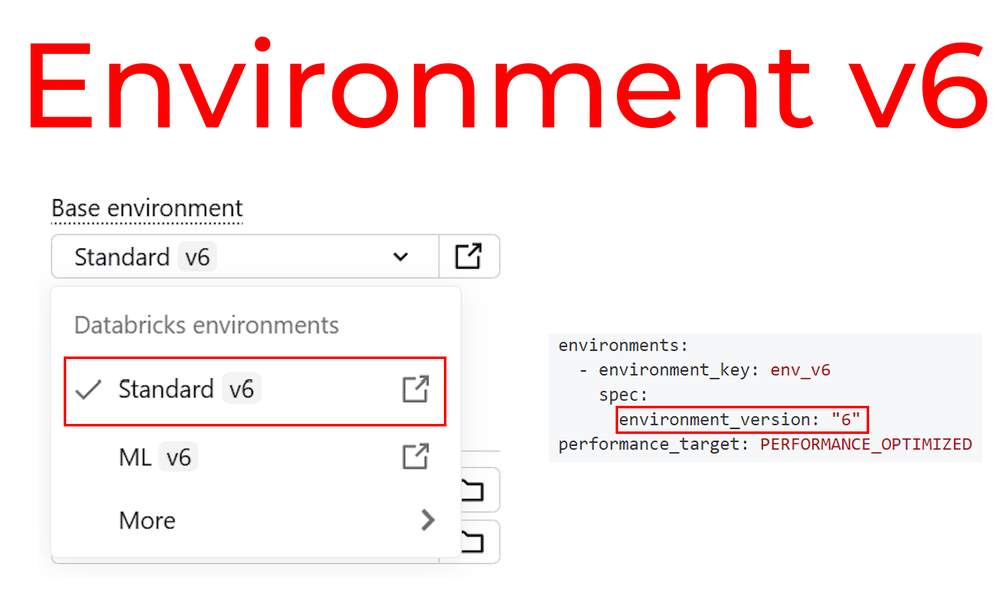Click the dropdown chevron arrow beside Standard v6

click(400, 257)
